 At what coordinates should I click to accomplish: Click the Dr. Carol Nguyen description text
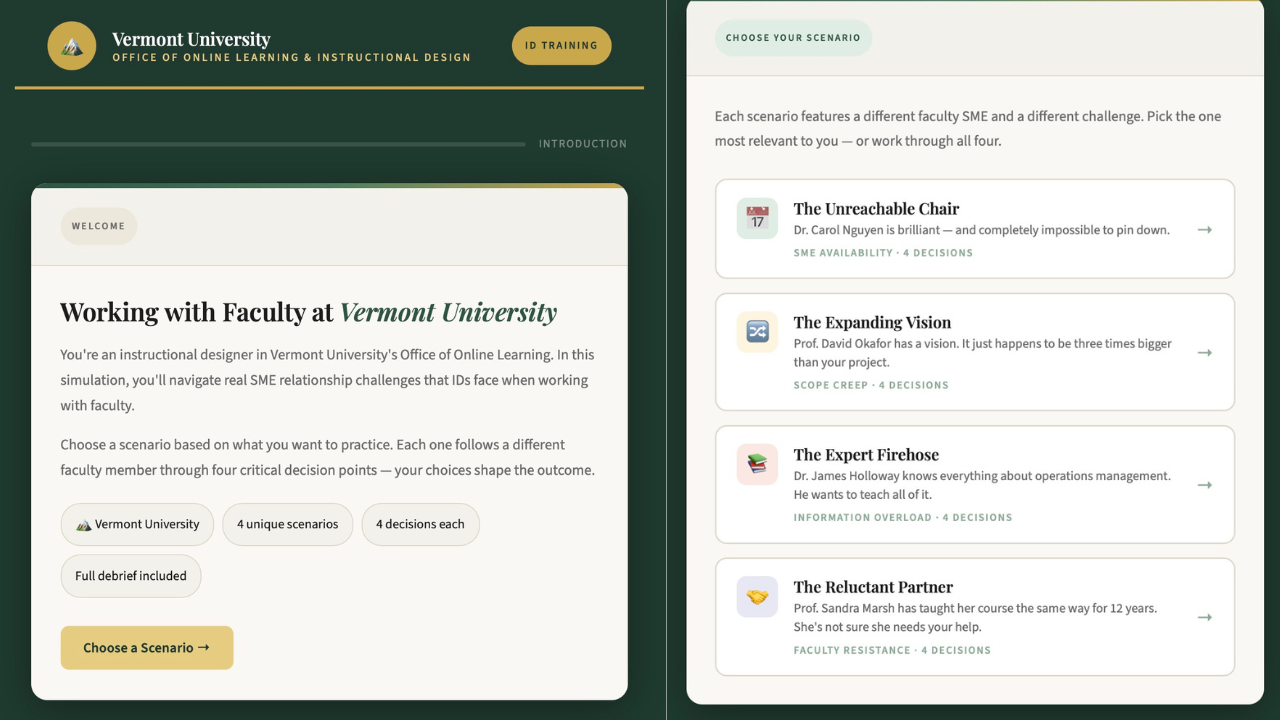981,230
